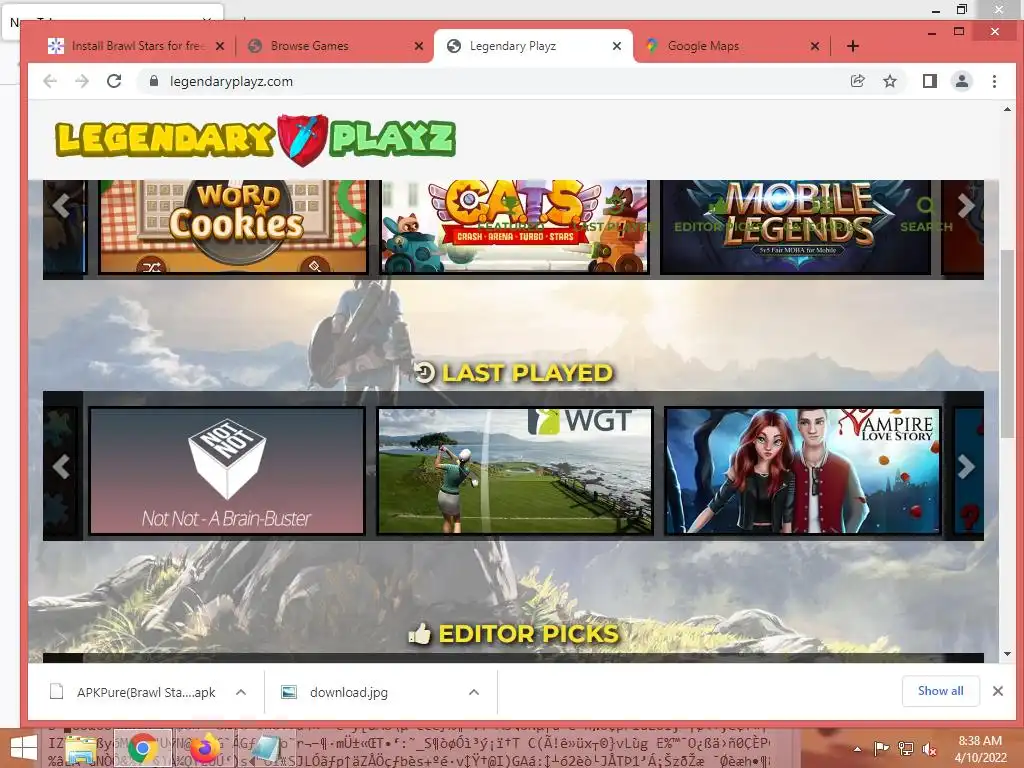Screen dimensions: 1024x768
Task: Open the Windows Start menu
Action: tap(24, 748)
